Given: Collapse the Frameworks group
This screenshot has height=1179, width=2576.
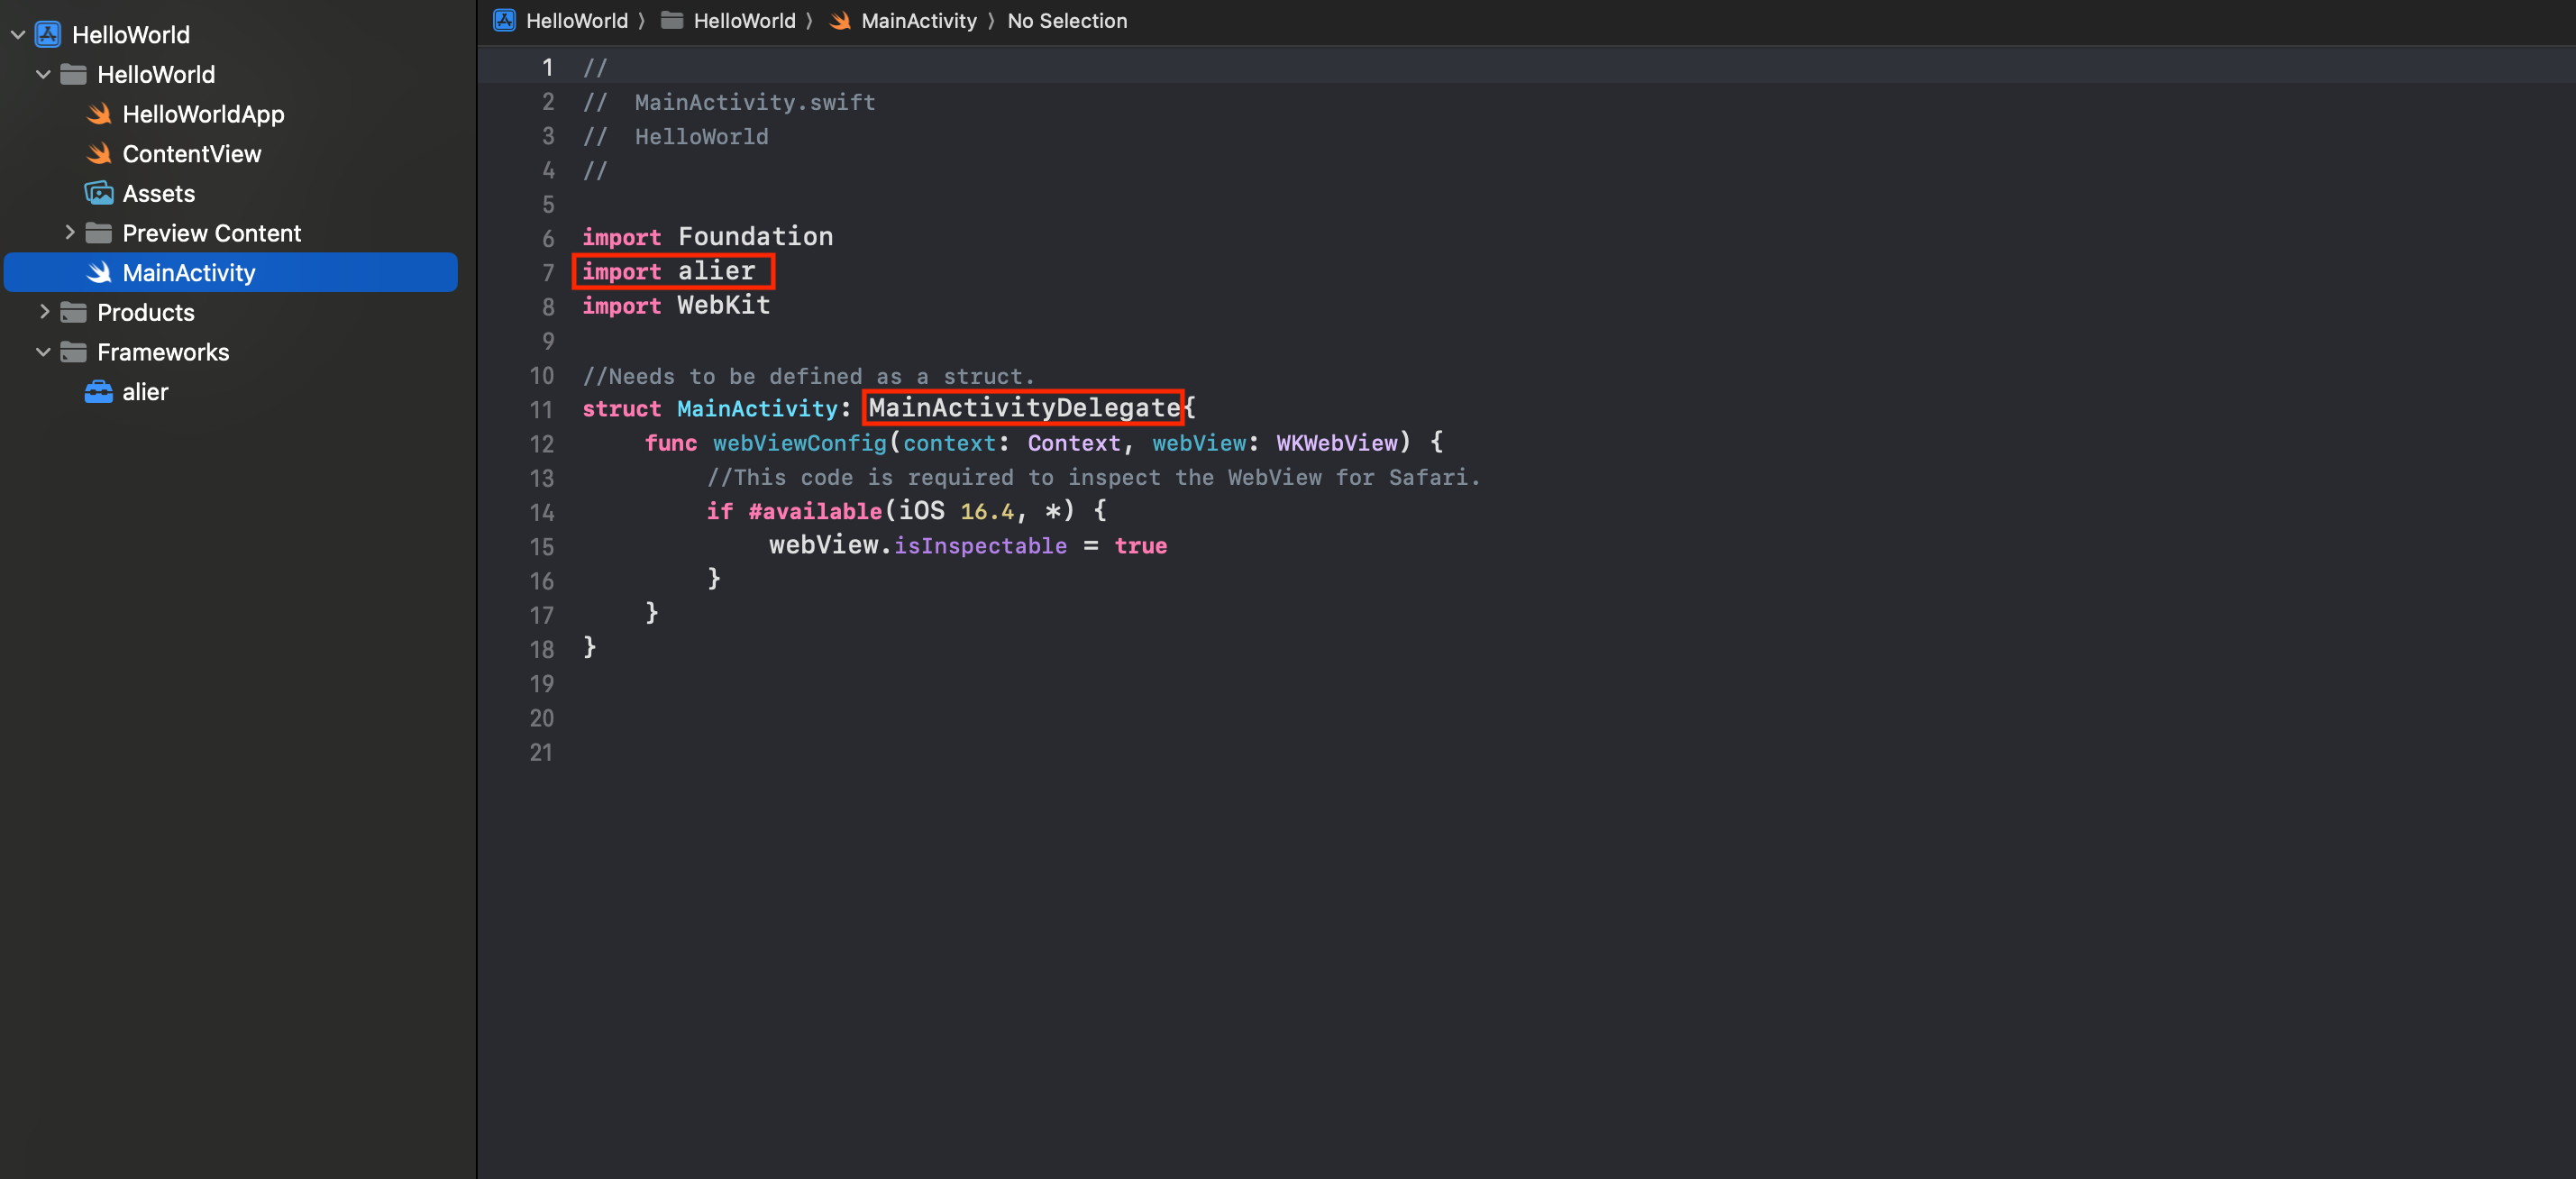Looking at the screenshot, I should click(x=43, y=352).
